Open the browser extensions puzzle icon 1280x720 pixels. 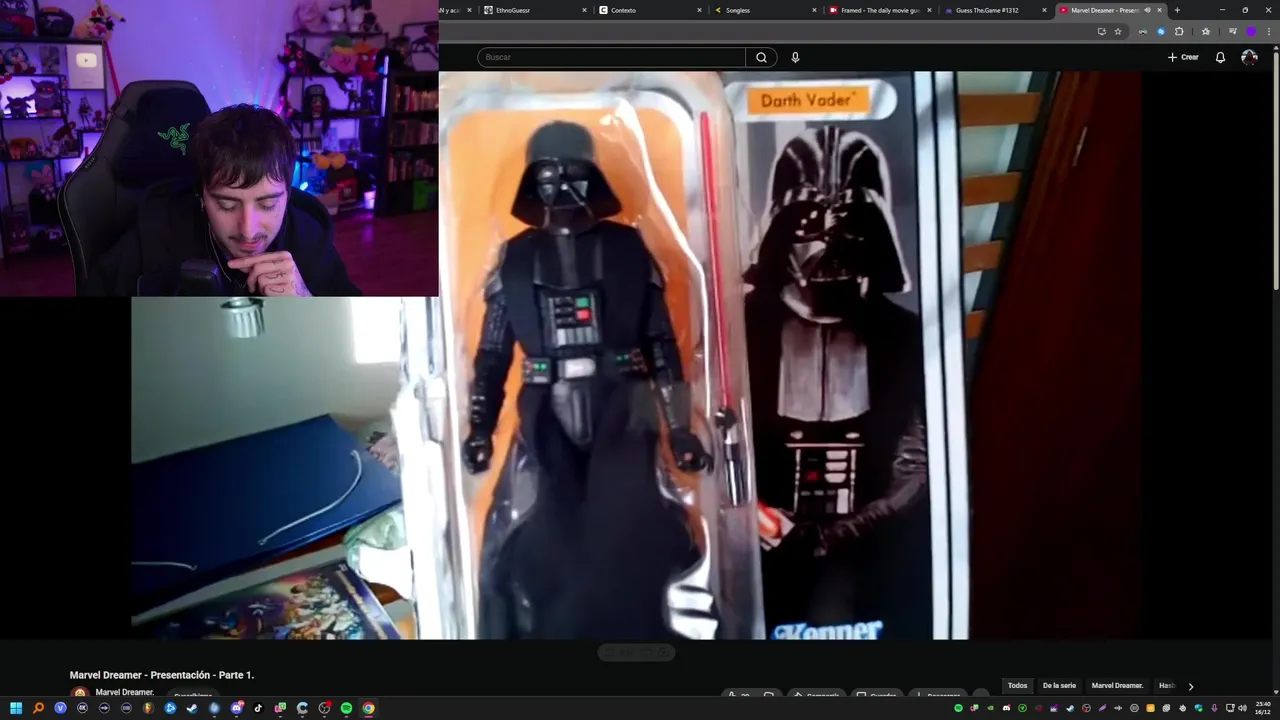click(x=1179, y=31)
